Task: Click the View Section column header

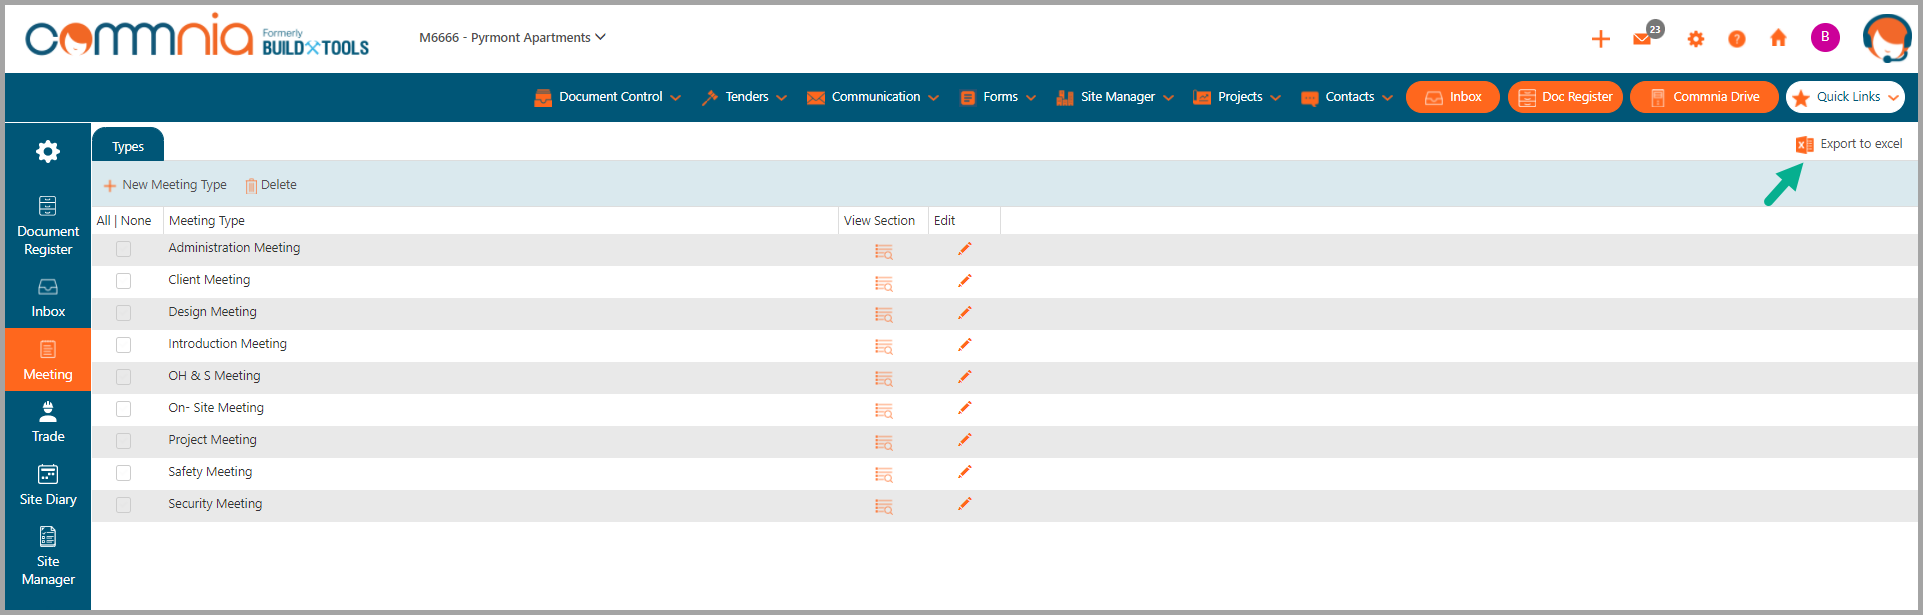Action: (879, 221)
